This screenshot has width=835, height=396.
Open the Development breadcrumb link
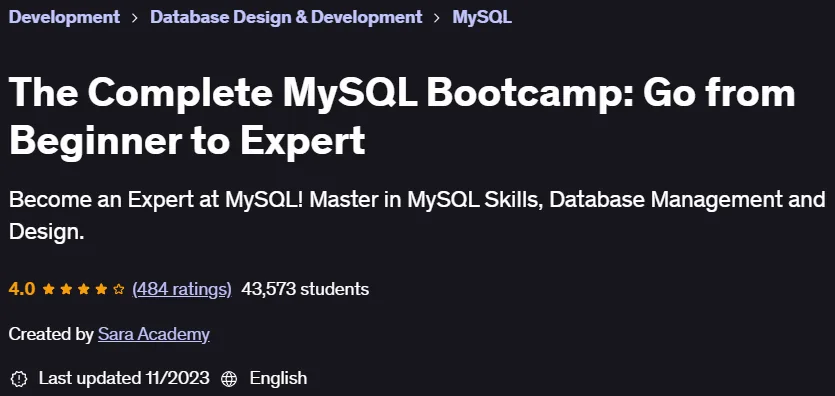pyautogui.click(x=64, y=17)
